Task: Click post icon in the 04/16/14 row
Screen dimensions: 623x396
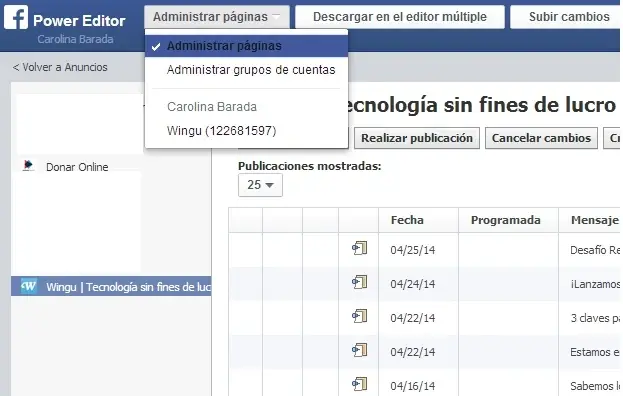Action: pyautogui.click(x=359, y=384)
